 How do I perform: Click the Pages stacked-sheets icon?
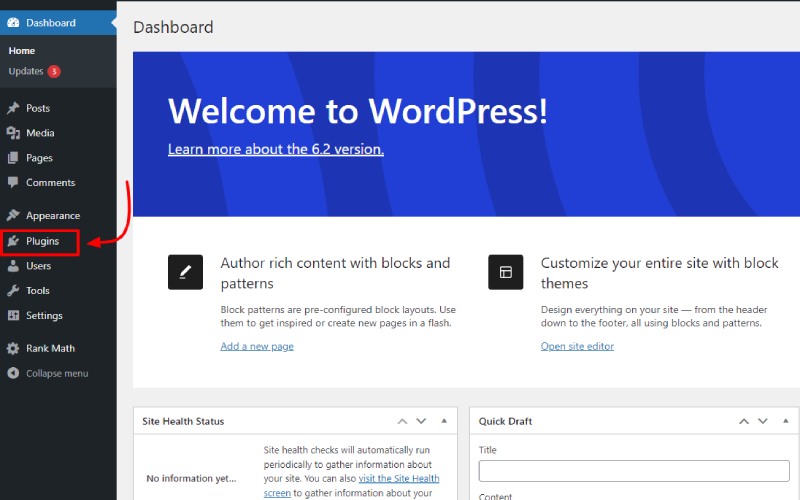[x=13, y=158]
